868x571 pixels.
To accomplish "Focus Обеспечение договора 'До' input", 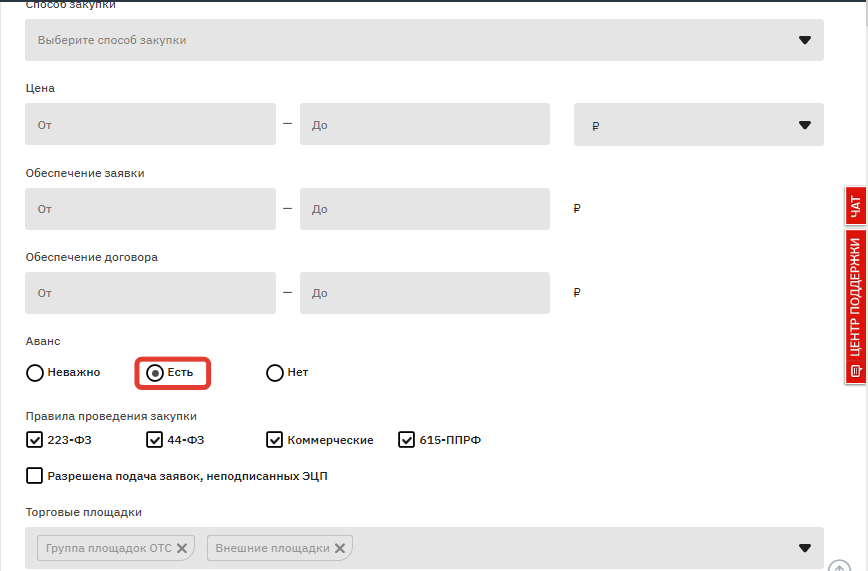I will (424, 293).
